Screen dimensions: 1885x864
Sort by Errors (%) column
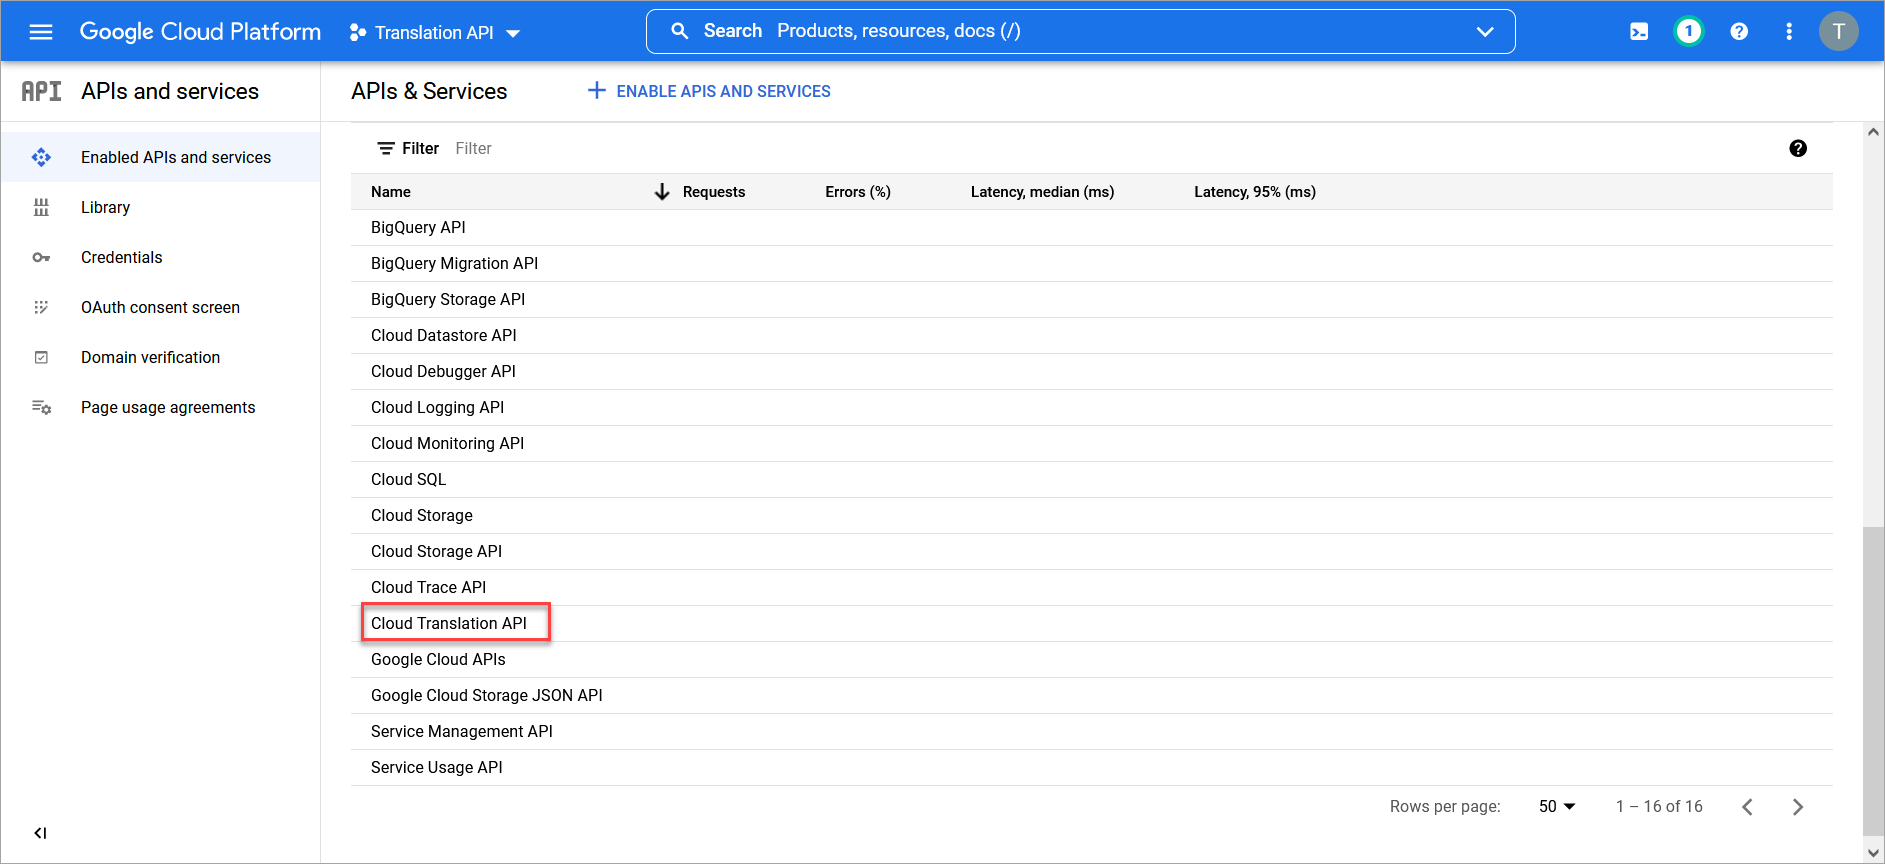[x=858, y=192]
